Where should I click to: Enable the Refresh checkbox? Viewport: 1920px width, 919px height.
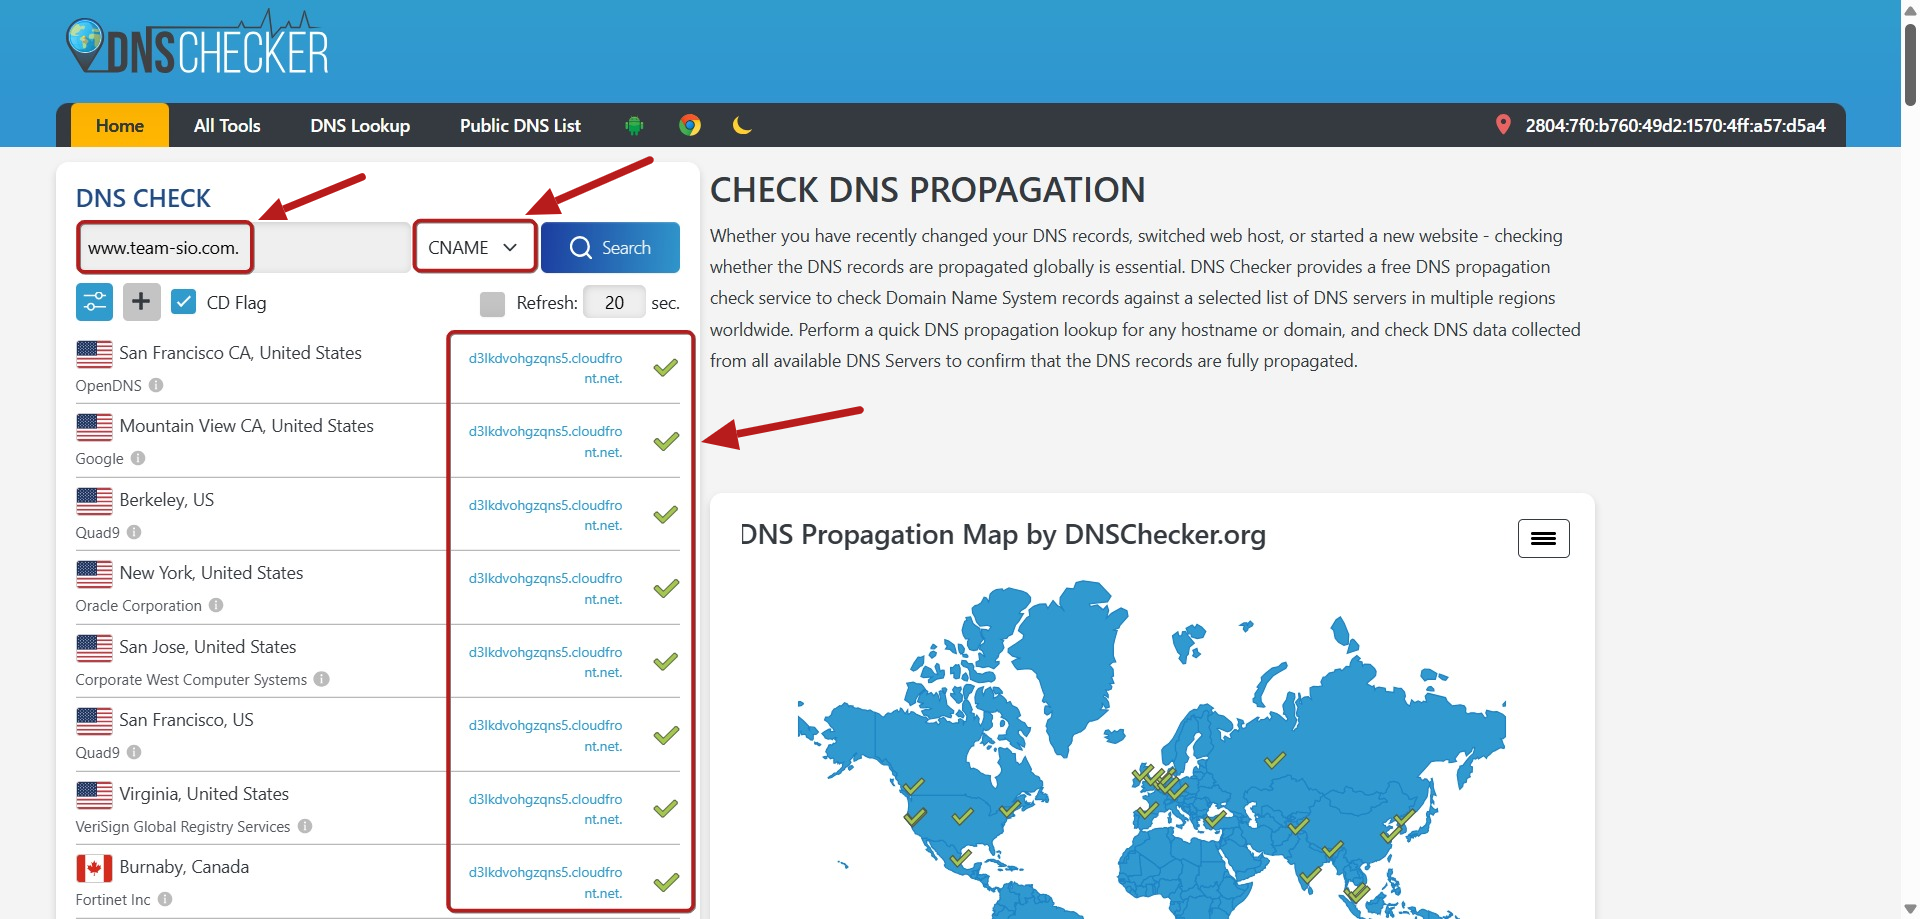[x=492, y=303]
